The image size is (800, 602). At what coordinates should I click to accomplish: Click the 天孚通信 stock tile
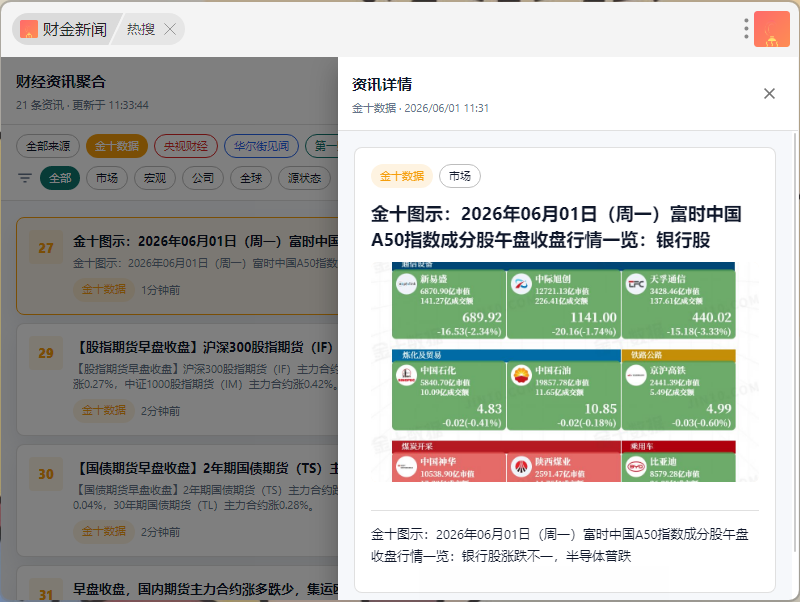[x=679, y=304]
